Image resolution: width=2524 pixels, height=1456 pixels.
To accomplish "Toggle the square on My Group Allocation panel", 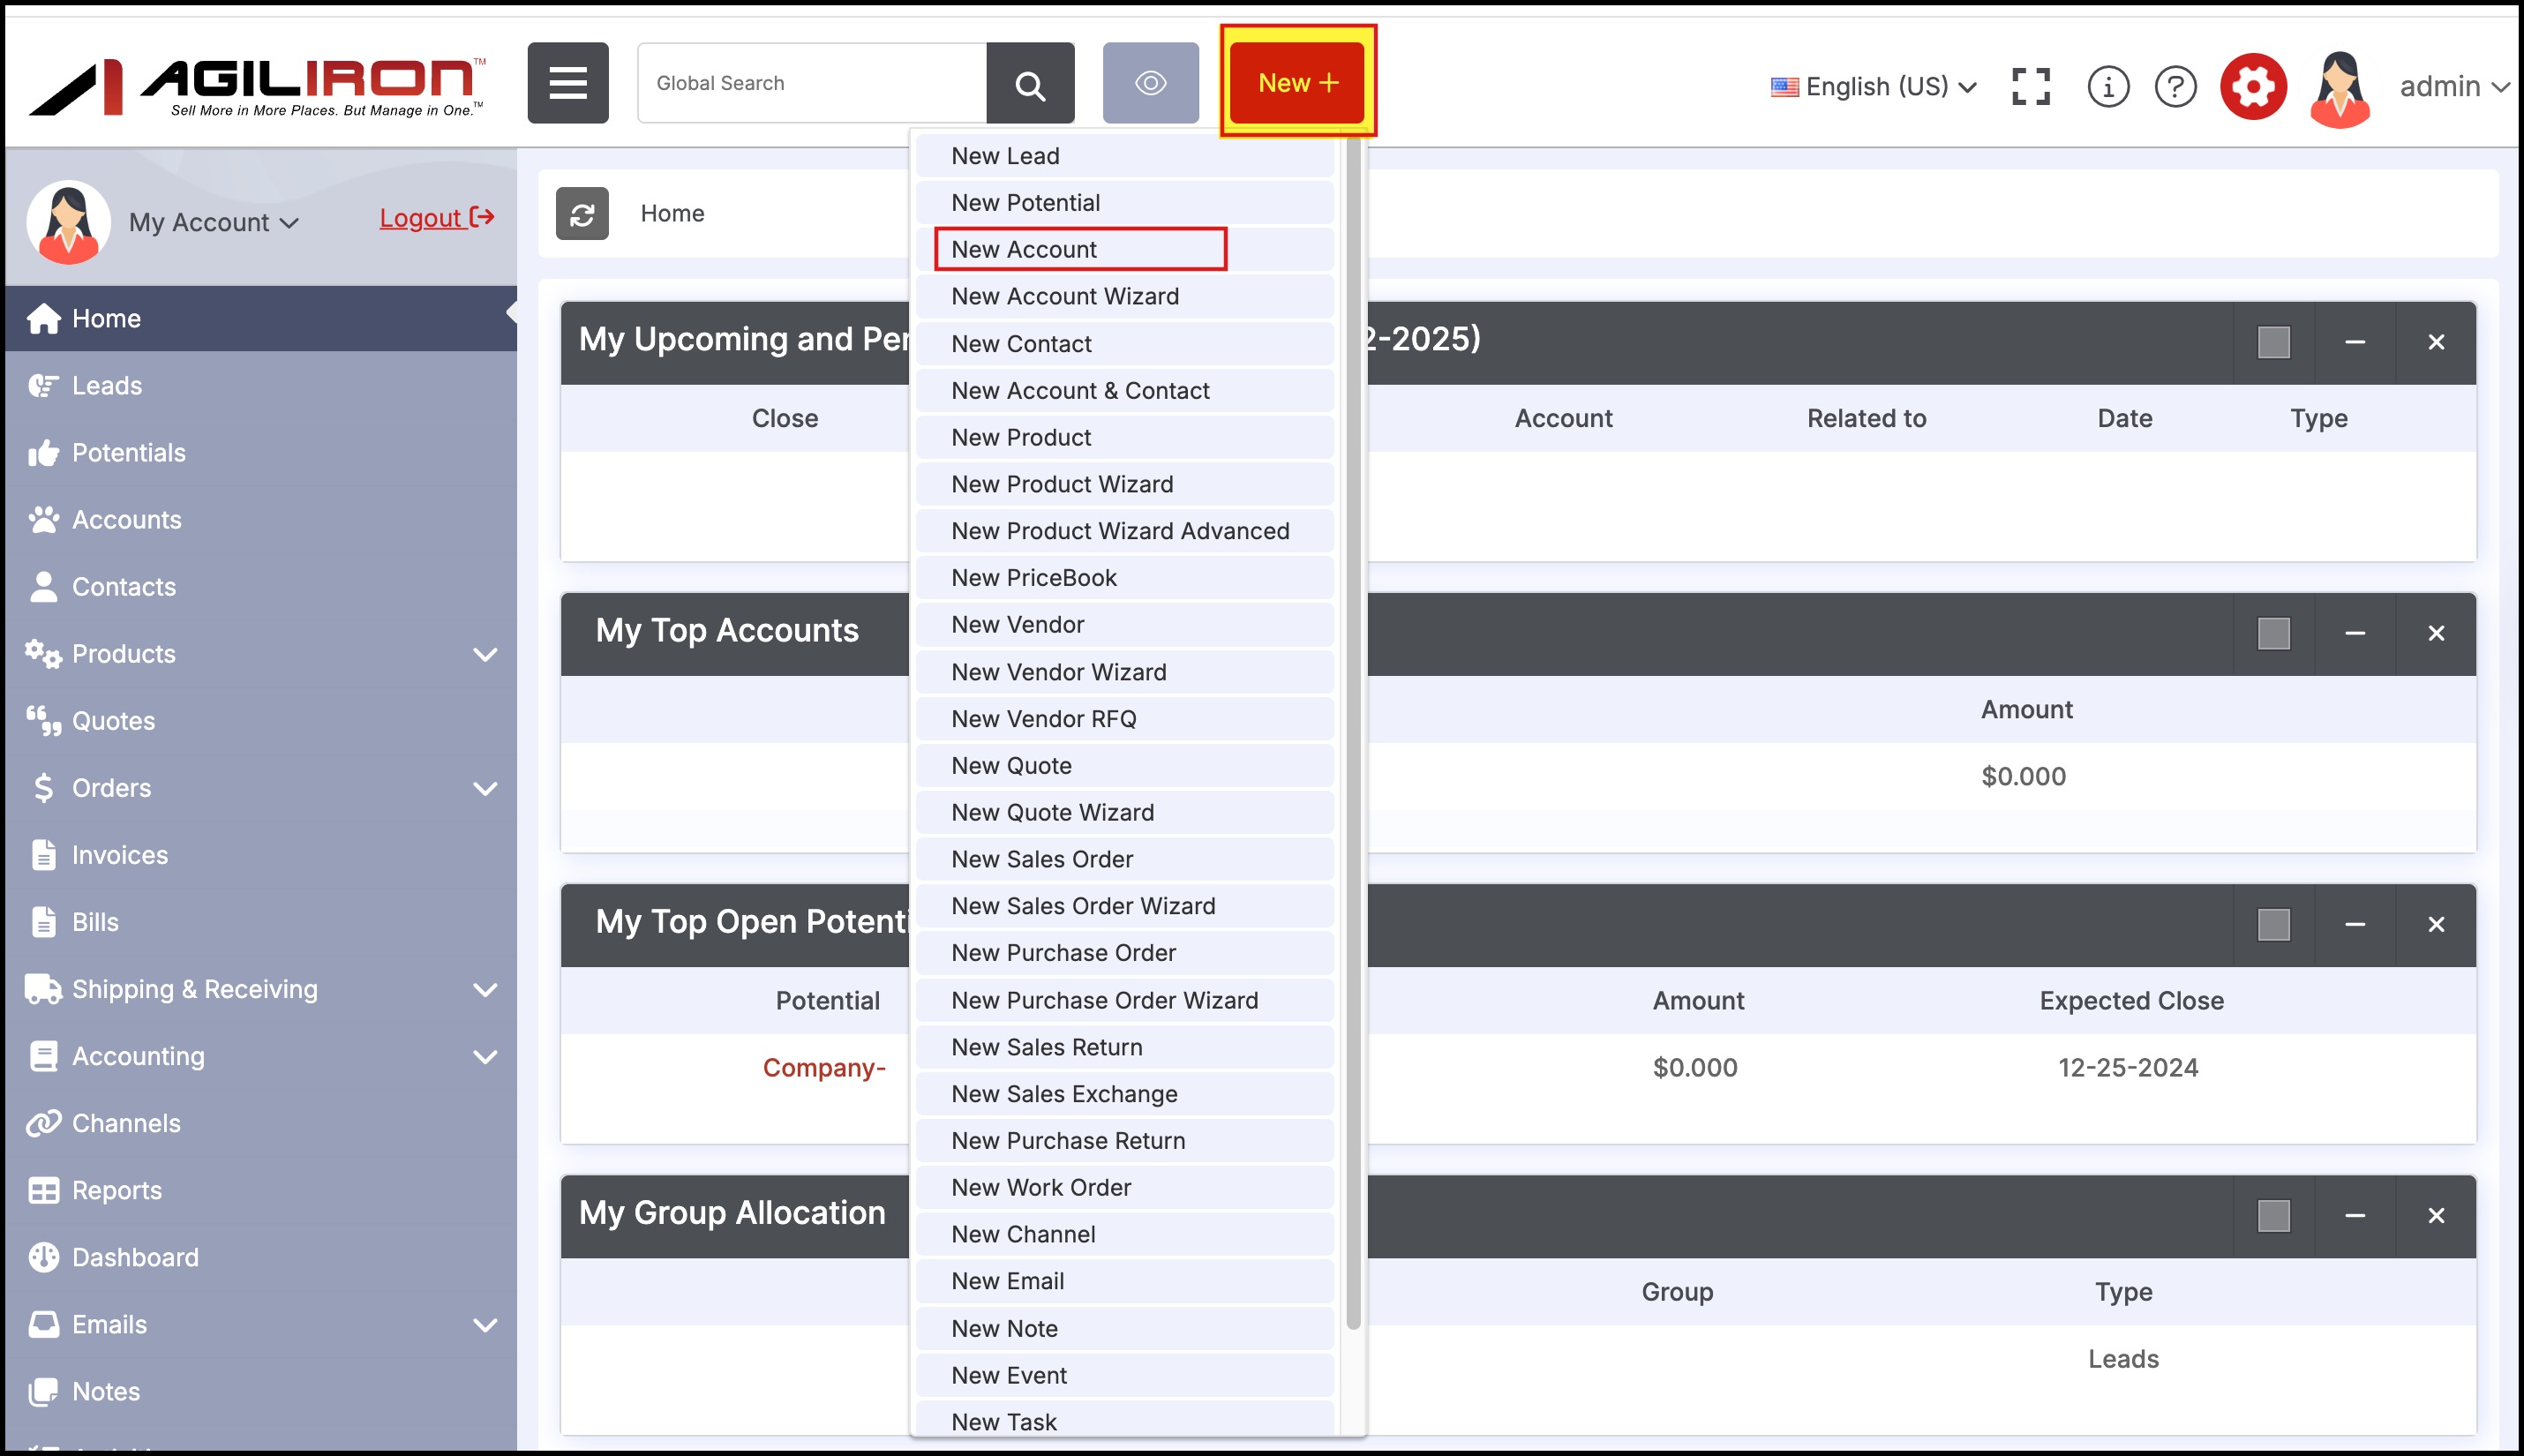I will coord(2273,1215).
